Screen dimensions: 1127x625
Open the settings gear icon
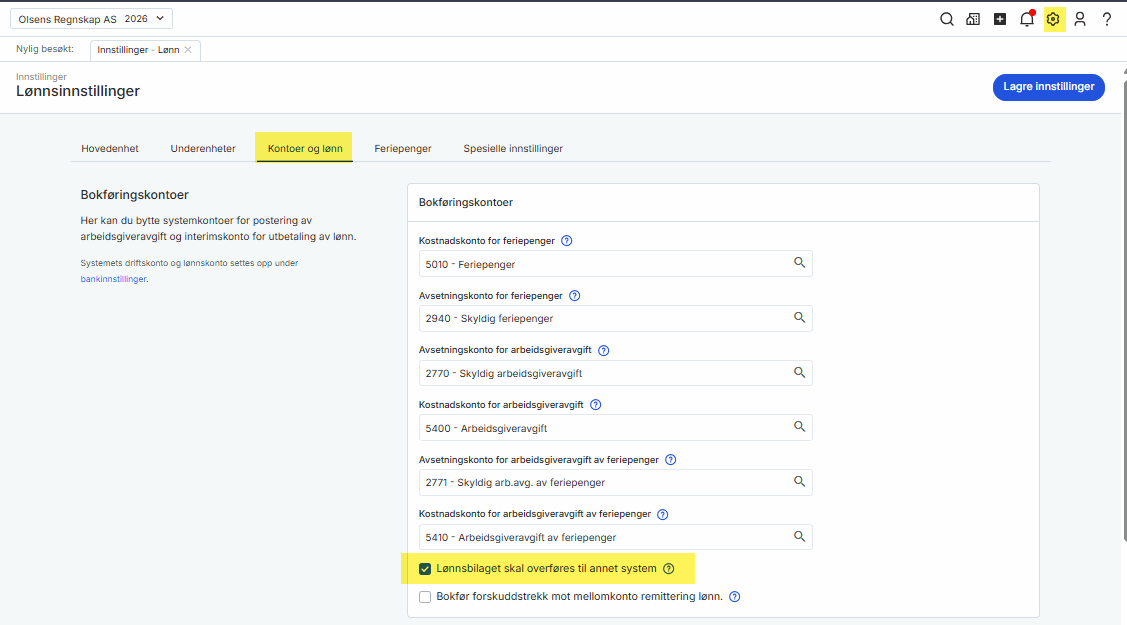1053,19
